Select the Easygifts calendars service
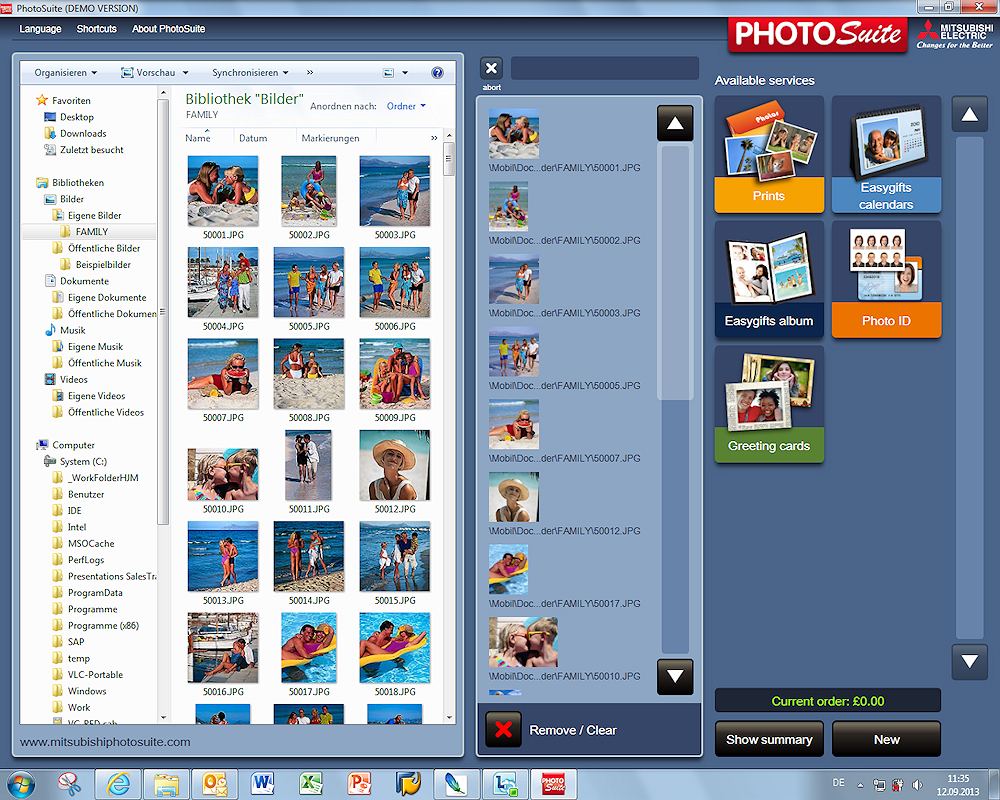The width and height of the screenshot is (1000, 800). 886,154
